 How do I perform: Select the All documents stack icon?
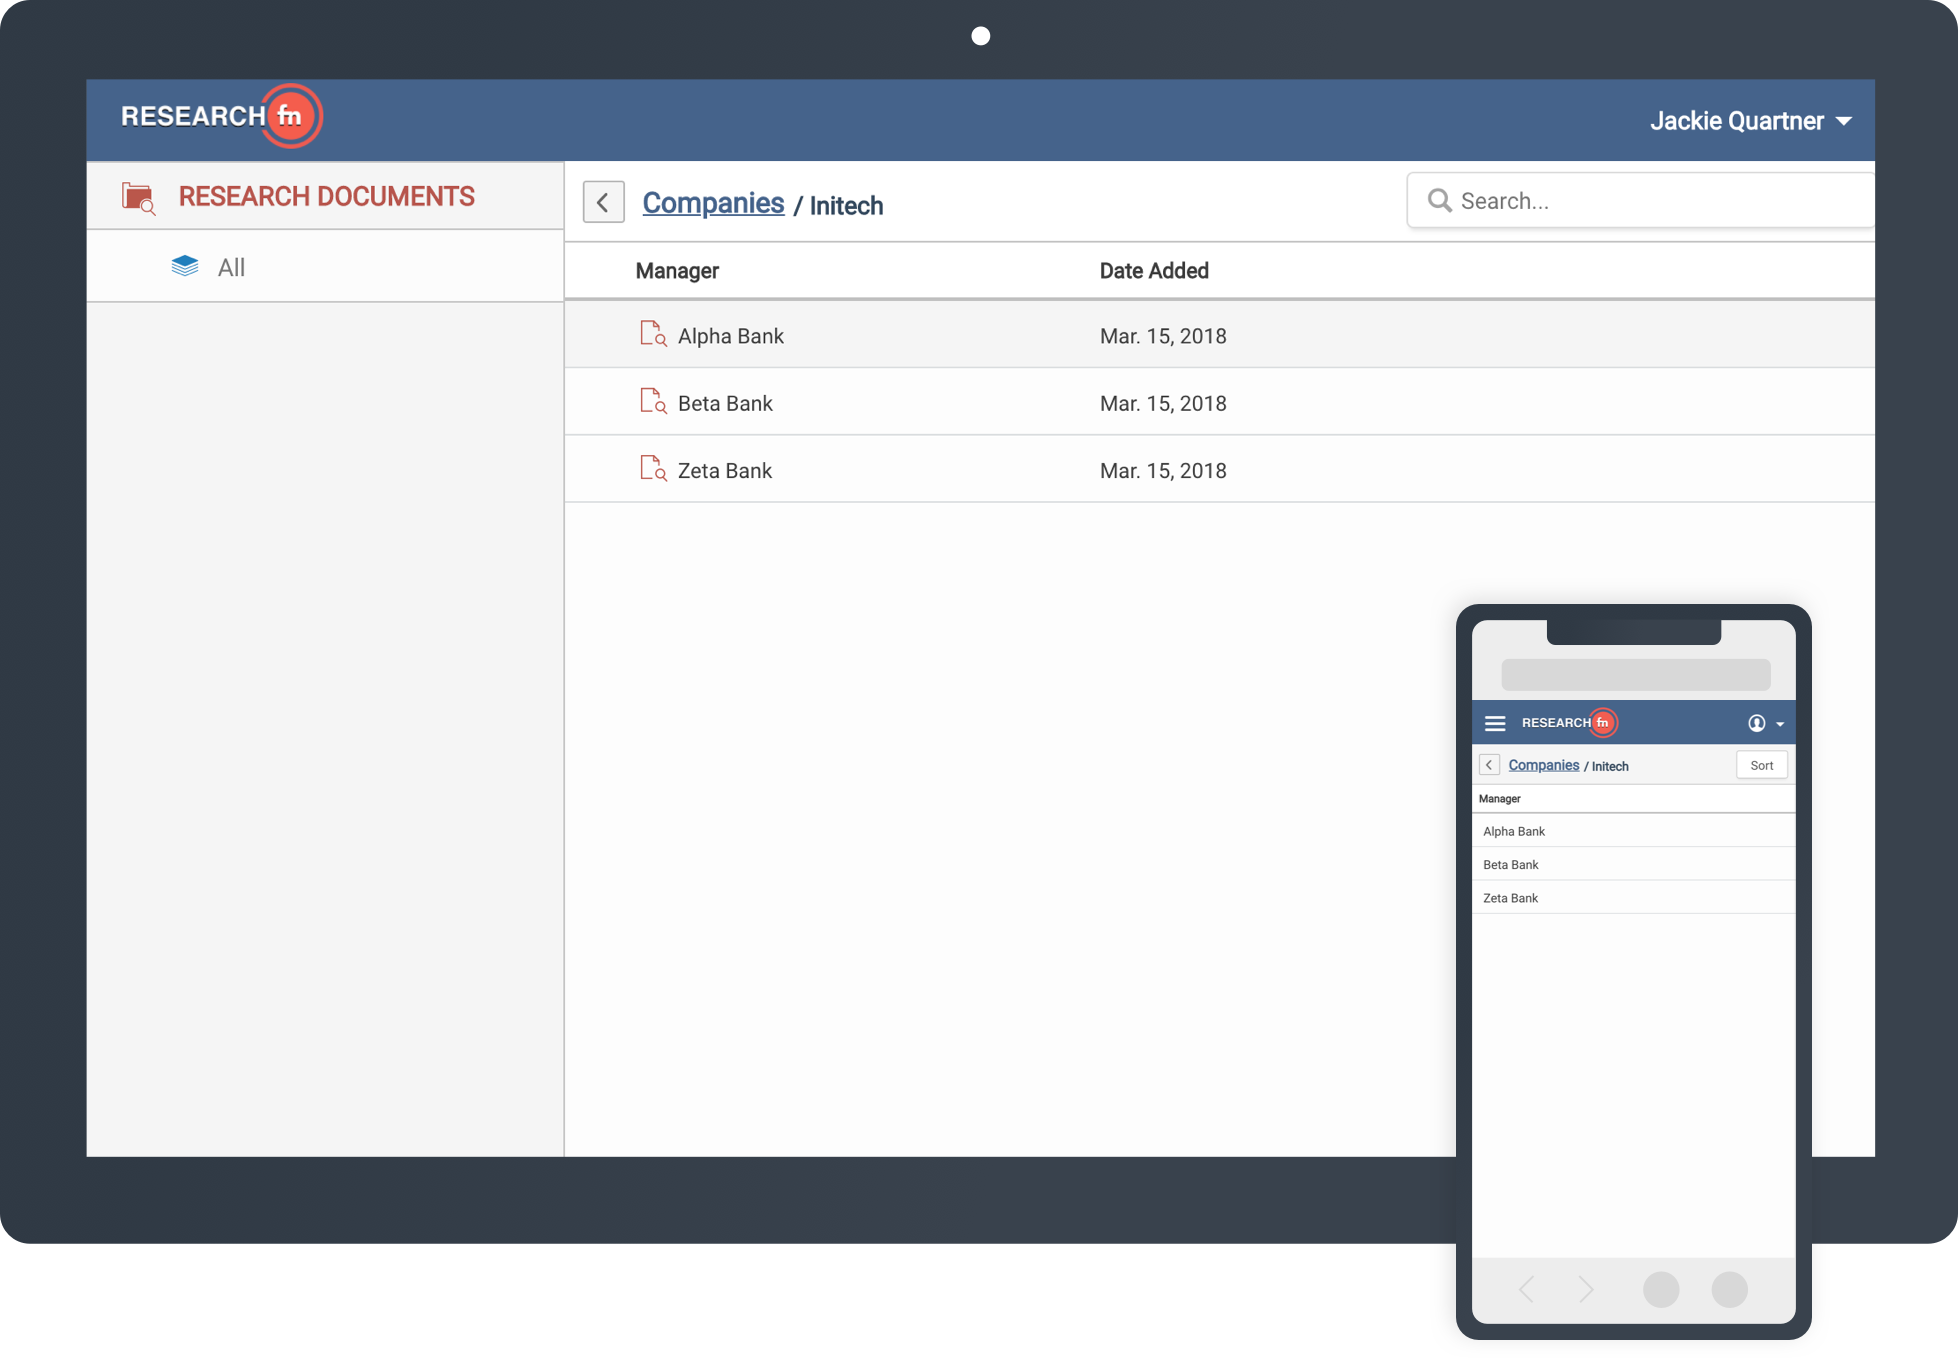pyautogui.click(x=184, y=266)
